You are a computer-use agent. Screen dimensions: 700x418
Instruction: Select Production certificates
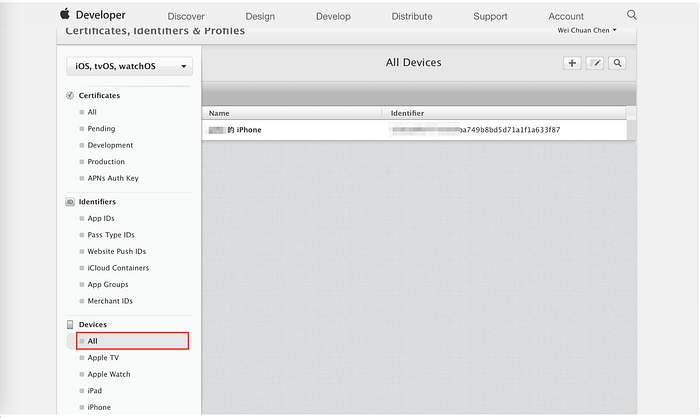coord(106,162)
